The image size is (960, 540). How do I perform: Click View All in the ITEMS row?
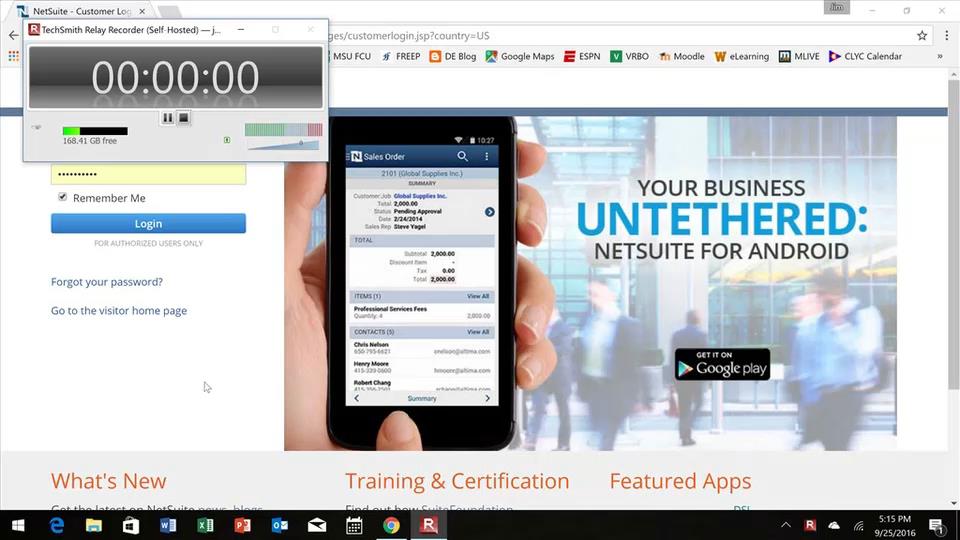coord(478,296)
